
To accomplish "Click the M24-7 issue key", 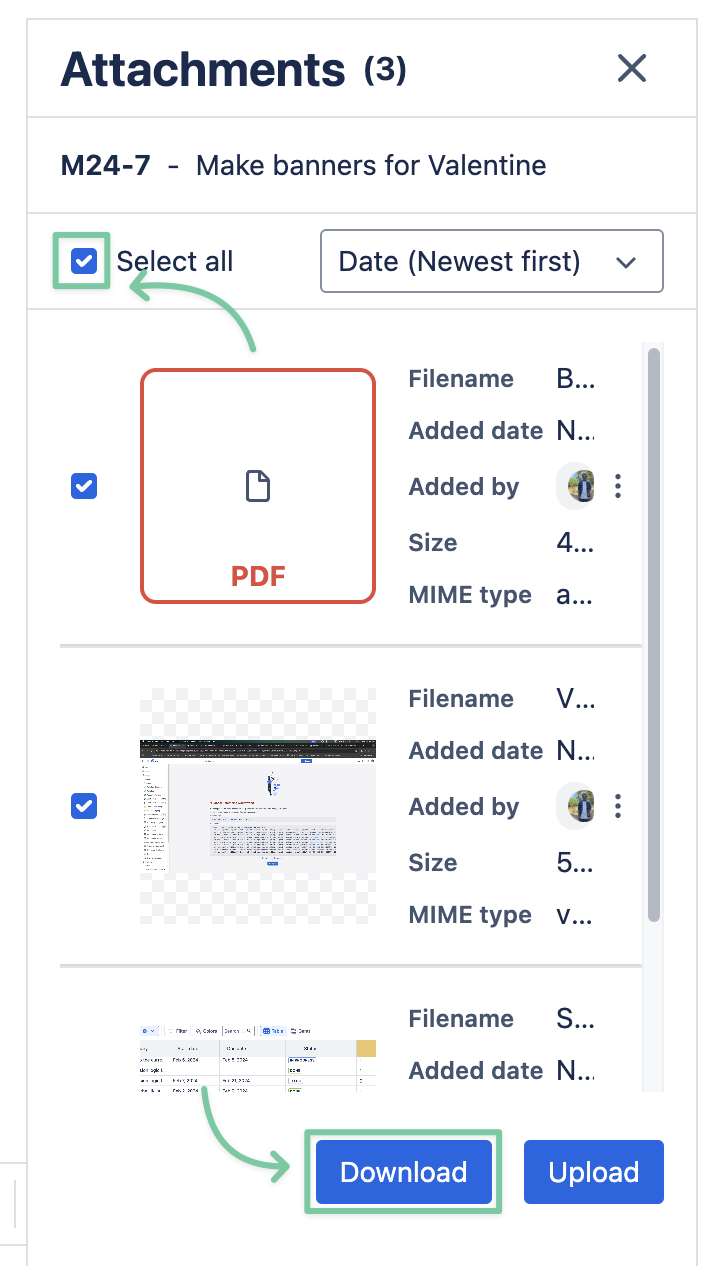I will (x=105, y=165).
